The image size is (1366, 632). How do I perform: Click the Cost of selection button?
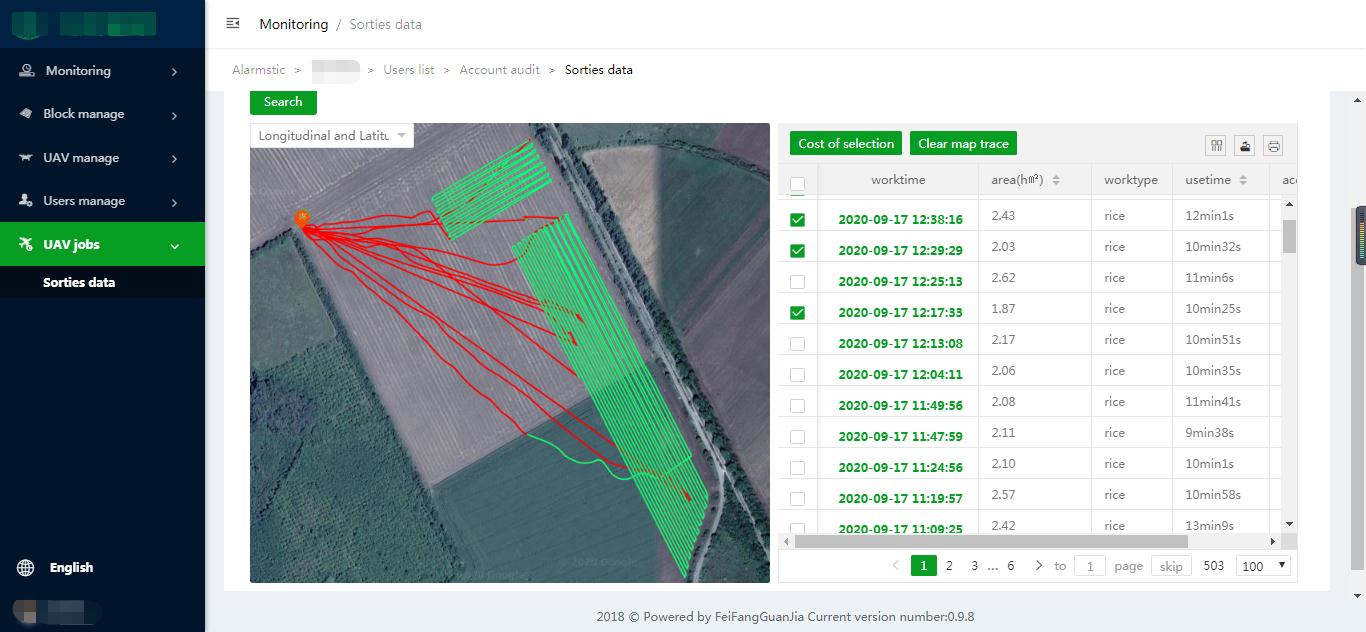845,143
